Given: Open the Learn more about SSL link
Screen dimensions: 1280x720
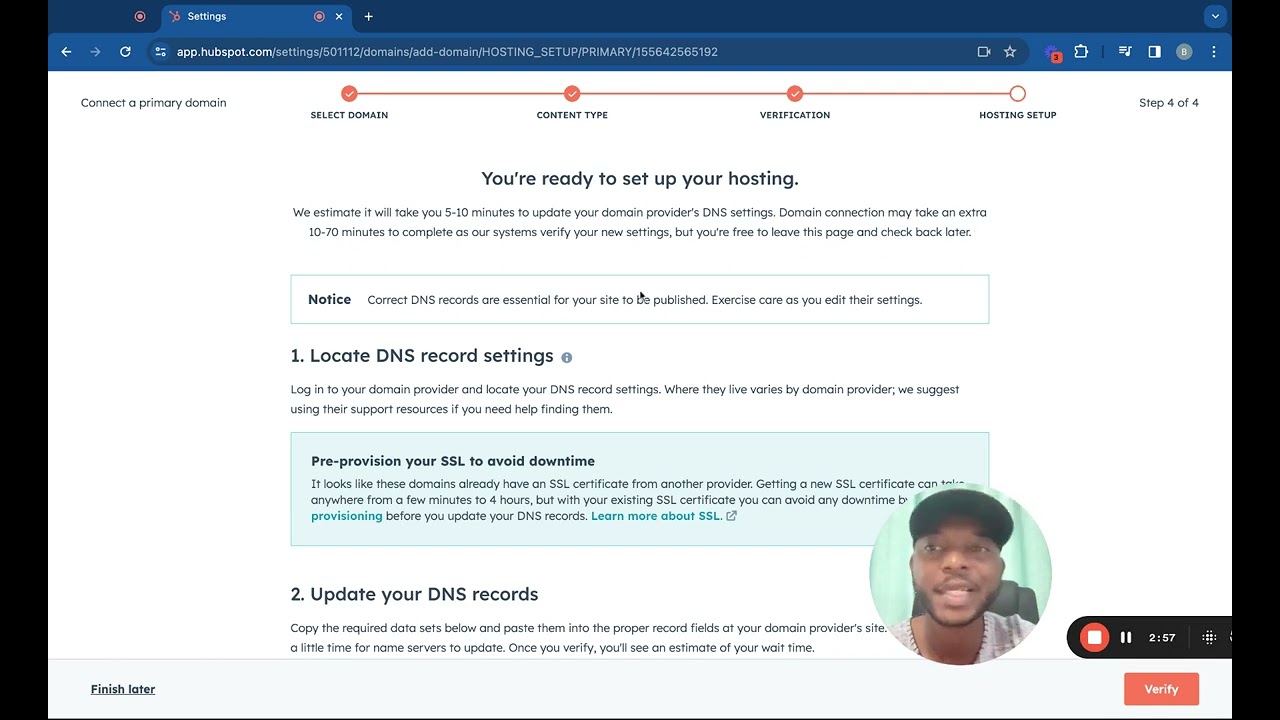Looking at the screenshot, I should (657, 516).
